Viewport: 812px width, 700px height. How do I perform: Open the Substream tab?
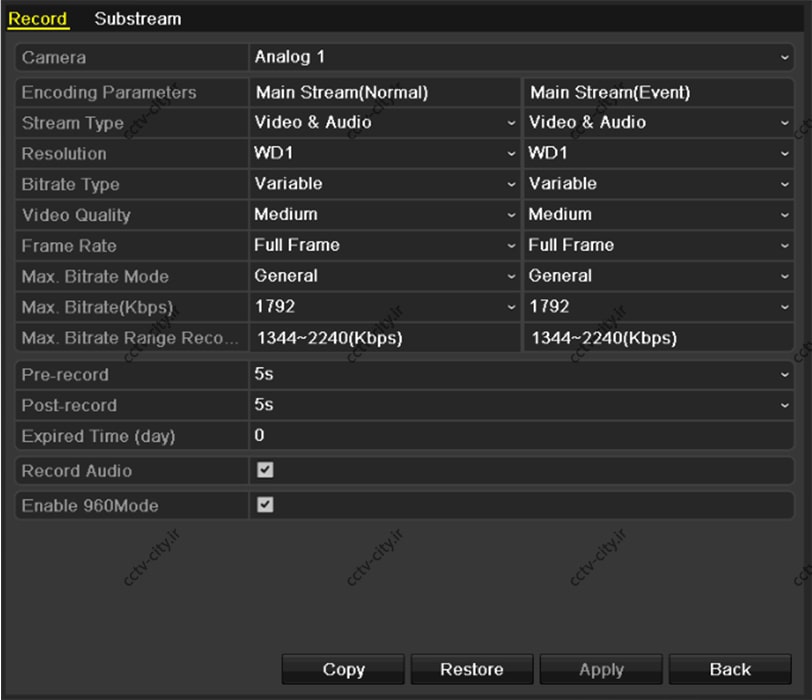click(138, 19)
